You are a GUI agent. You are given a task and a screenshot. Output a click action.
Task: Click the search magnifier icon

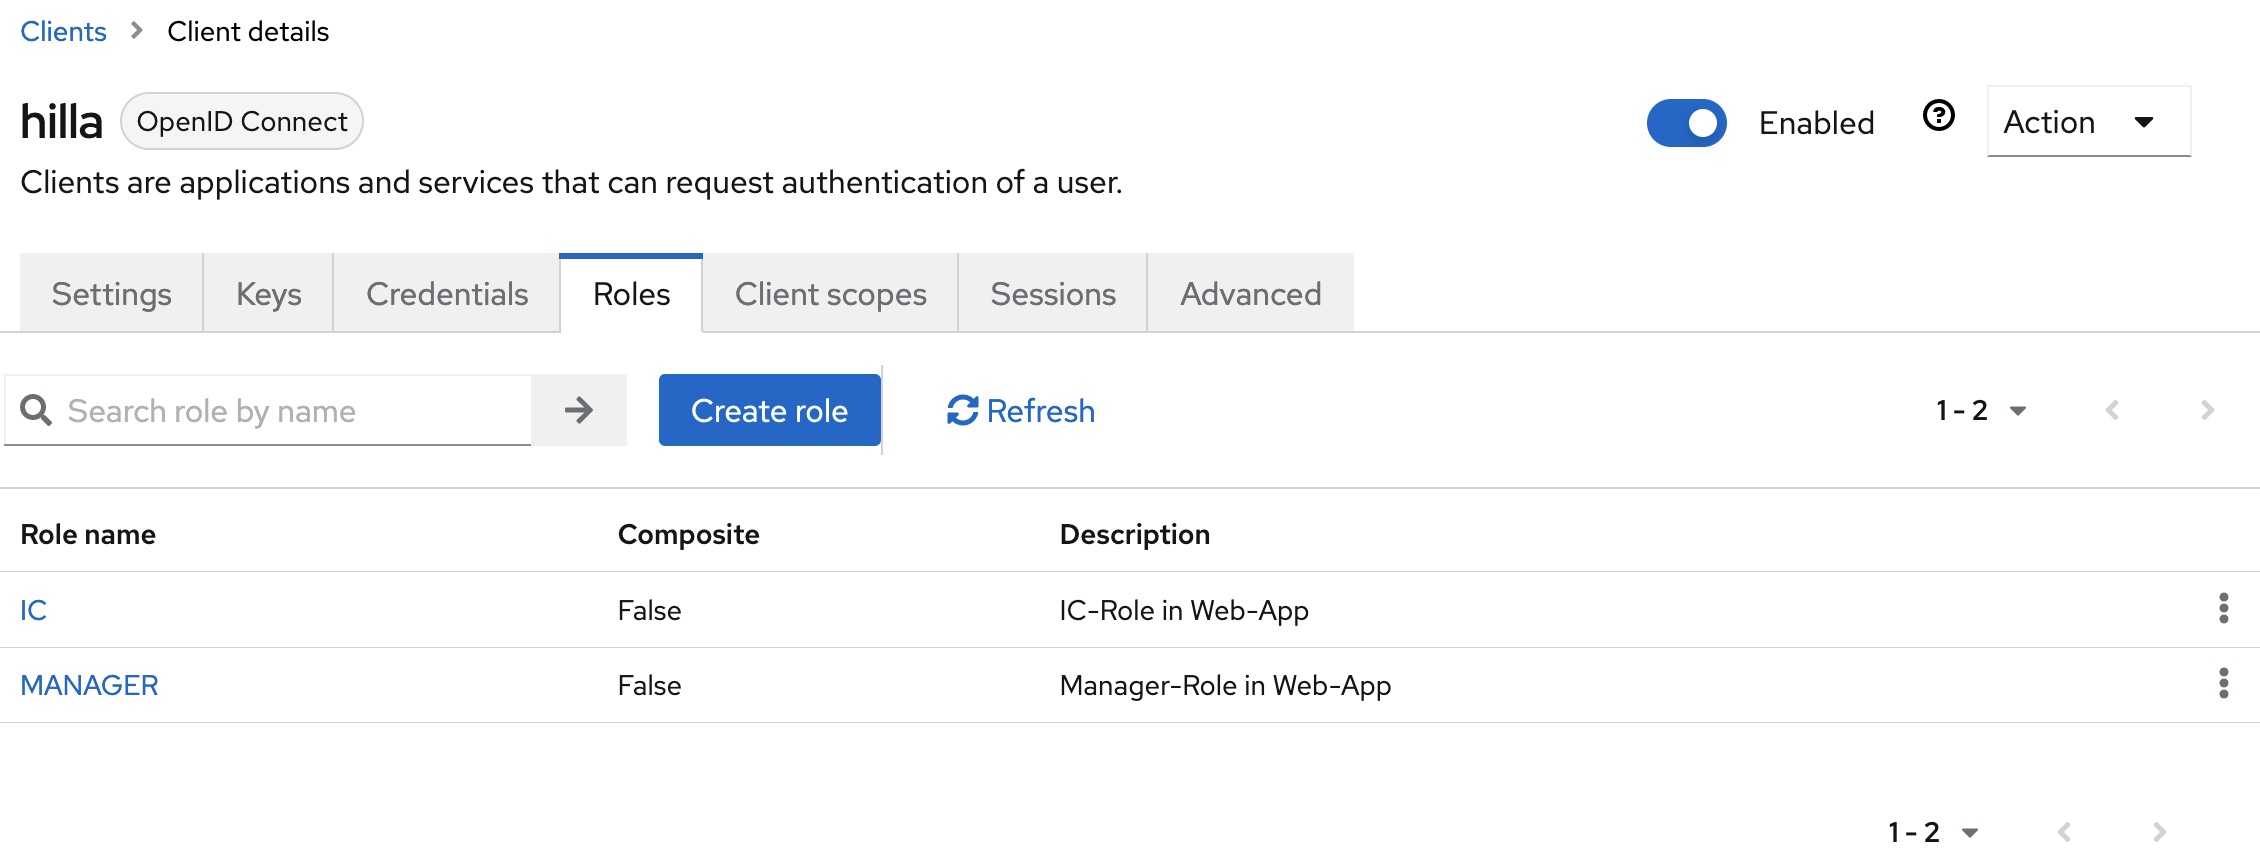tap(36, 410)
